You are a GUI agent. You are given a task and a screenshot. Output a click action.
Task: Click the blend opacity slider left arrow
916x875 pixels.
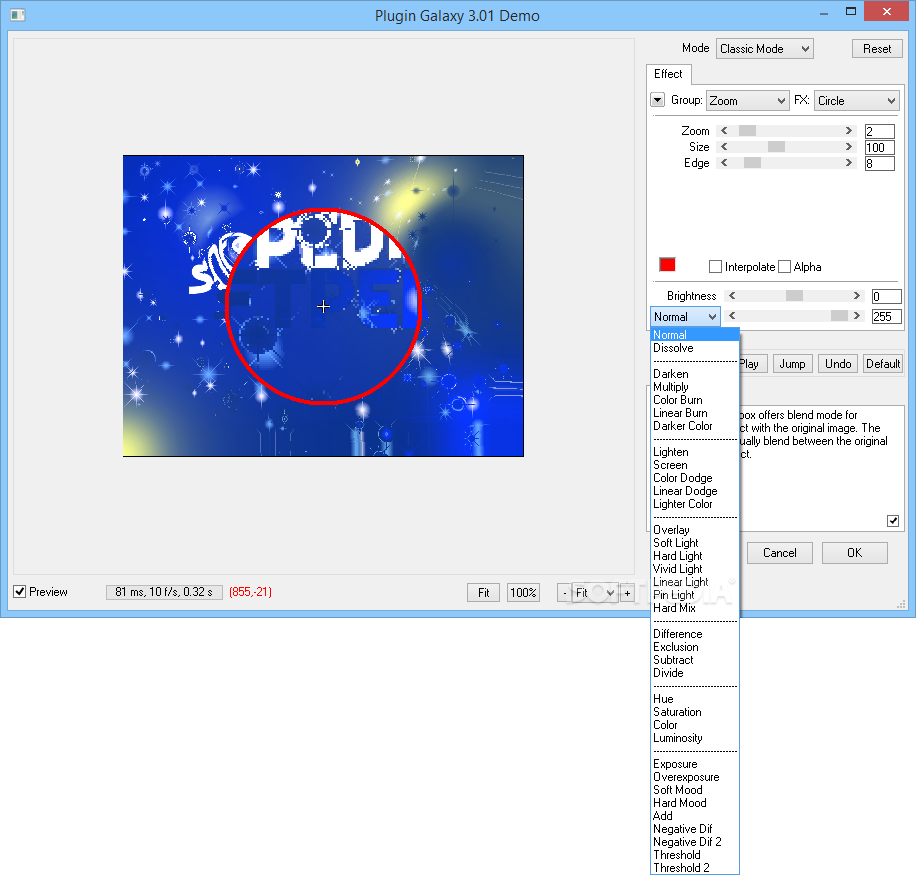(x=732, y=316)
